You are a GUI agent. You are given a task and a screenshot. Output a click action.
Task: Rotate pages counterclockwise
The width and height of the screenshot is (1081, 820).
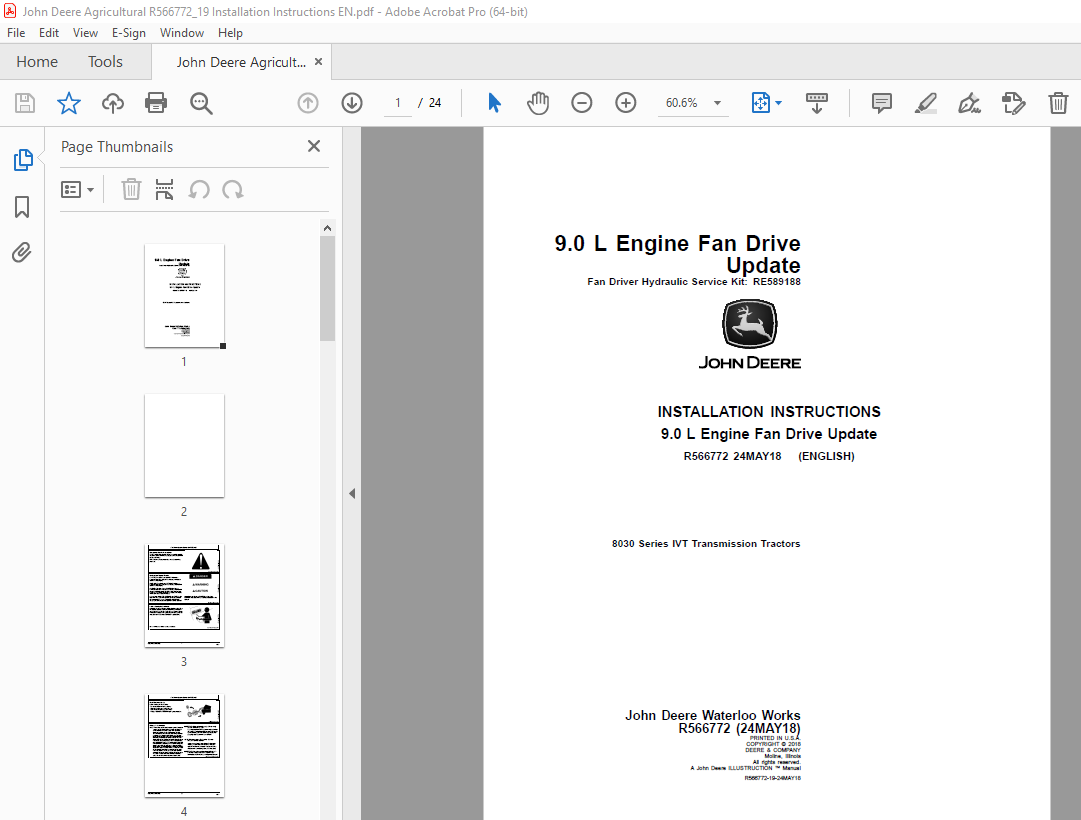(199, 190)
